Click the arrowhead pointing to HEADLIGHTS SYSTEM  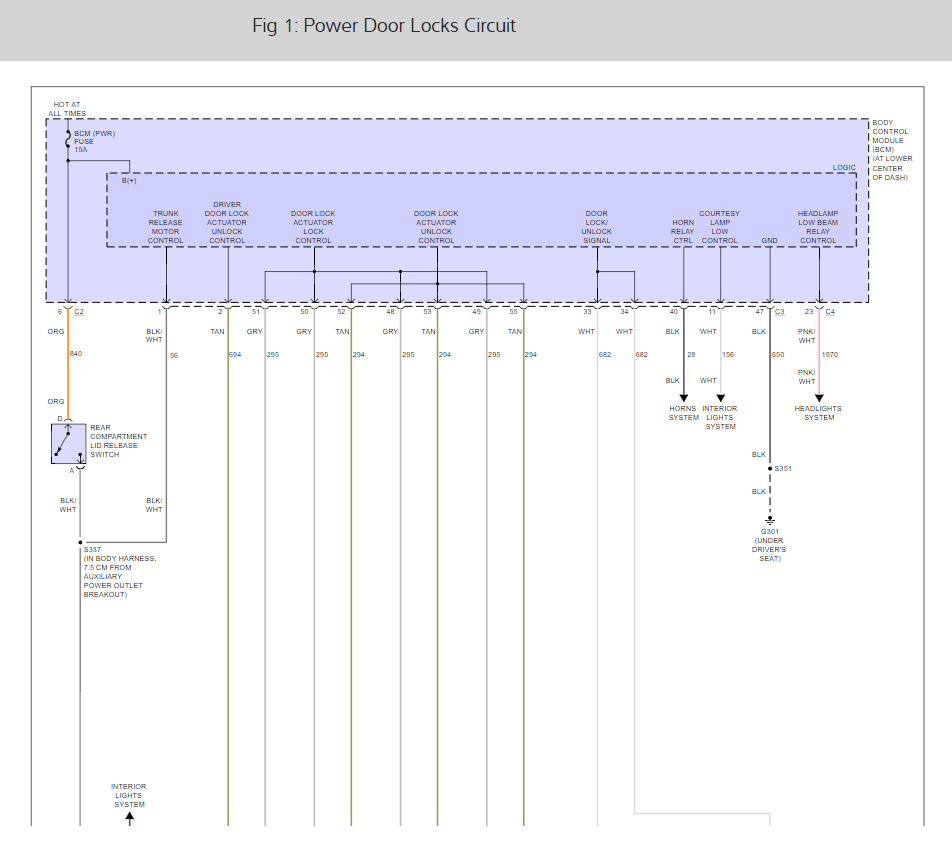point(819,398)
